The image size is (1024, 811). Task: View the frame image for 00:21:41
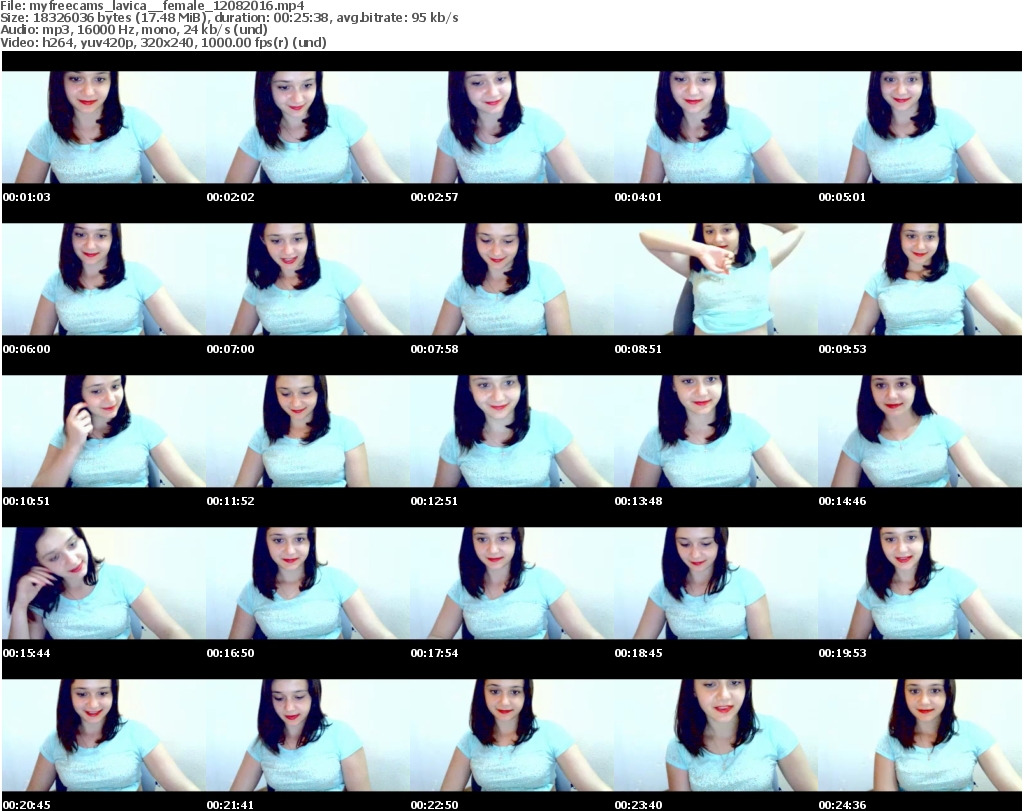tap(308, 735)
